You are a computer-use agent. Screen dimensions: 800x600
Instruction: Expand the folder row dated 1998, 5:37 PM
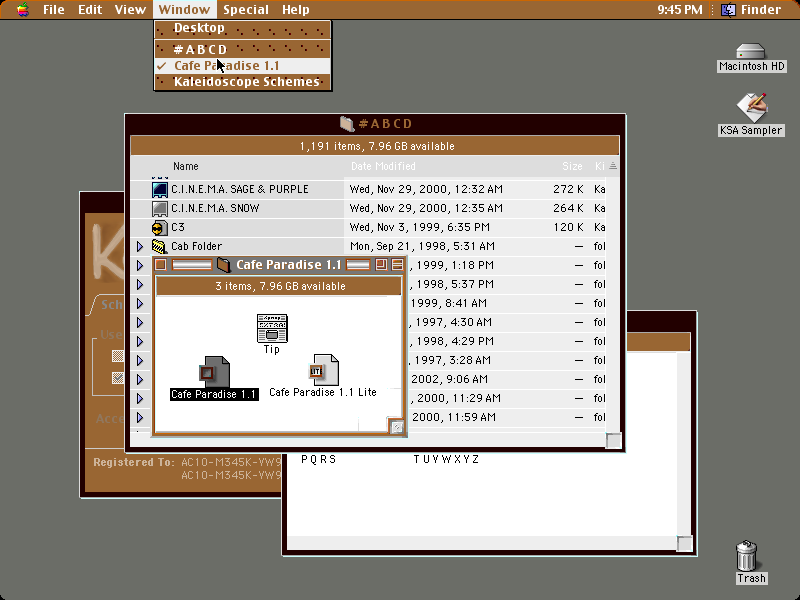(140, 284)
